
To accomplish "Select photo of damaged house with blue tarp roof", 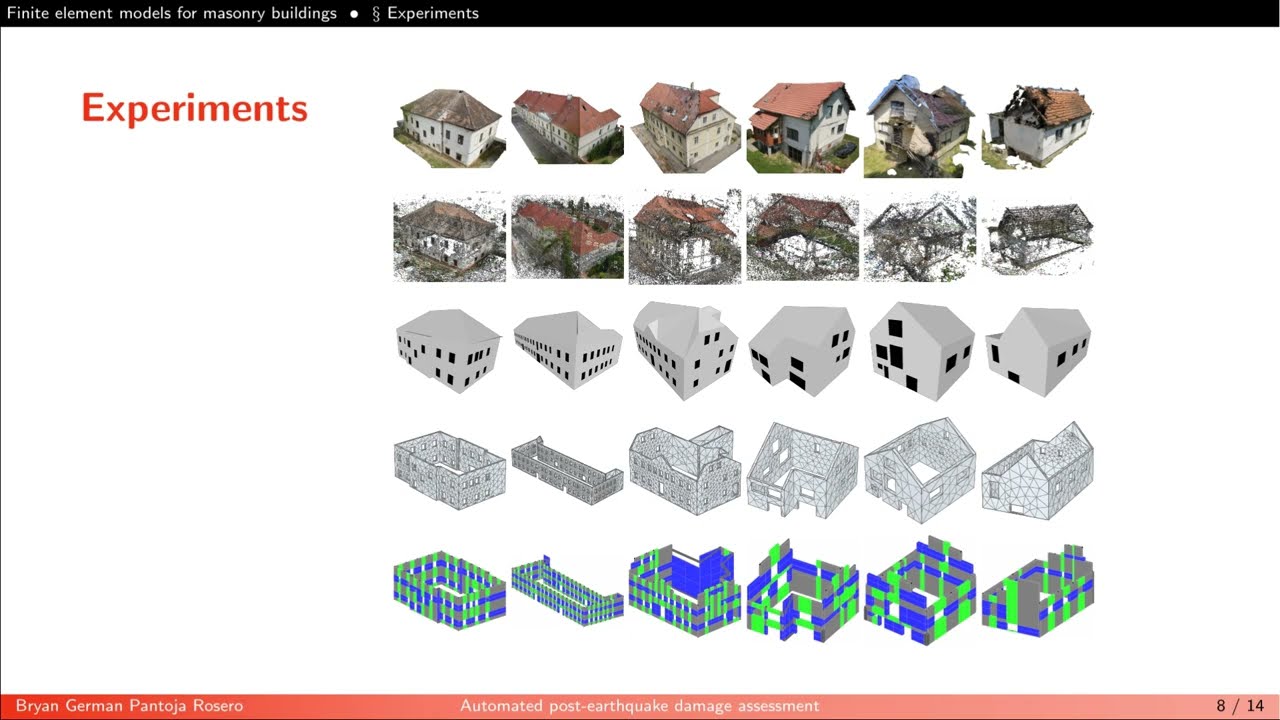I will pyautogui.click(x=920, y=126).
